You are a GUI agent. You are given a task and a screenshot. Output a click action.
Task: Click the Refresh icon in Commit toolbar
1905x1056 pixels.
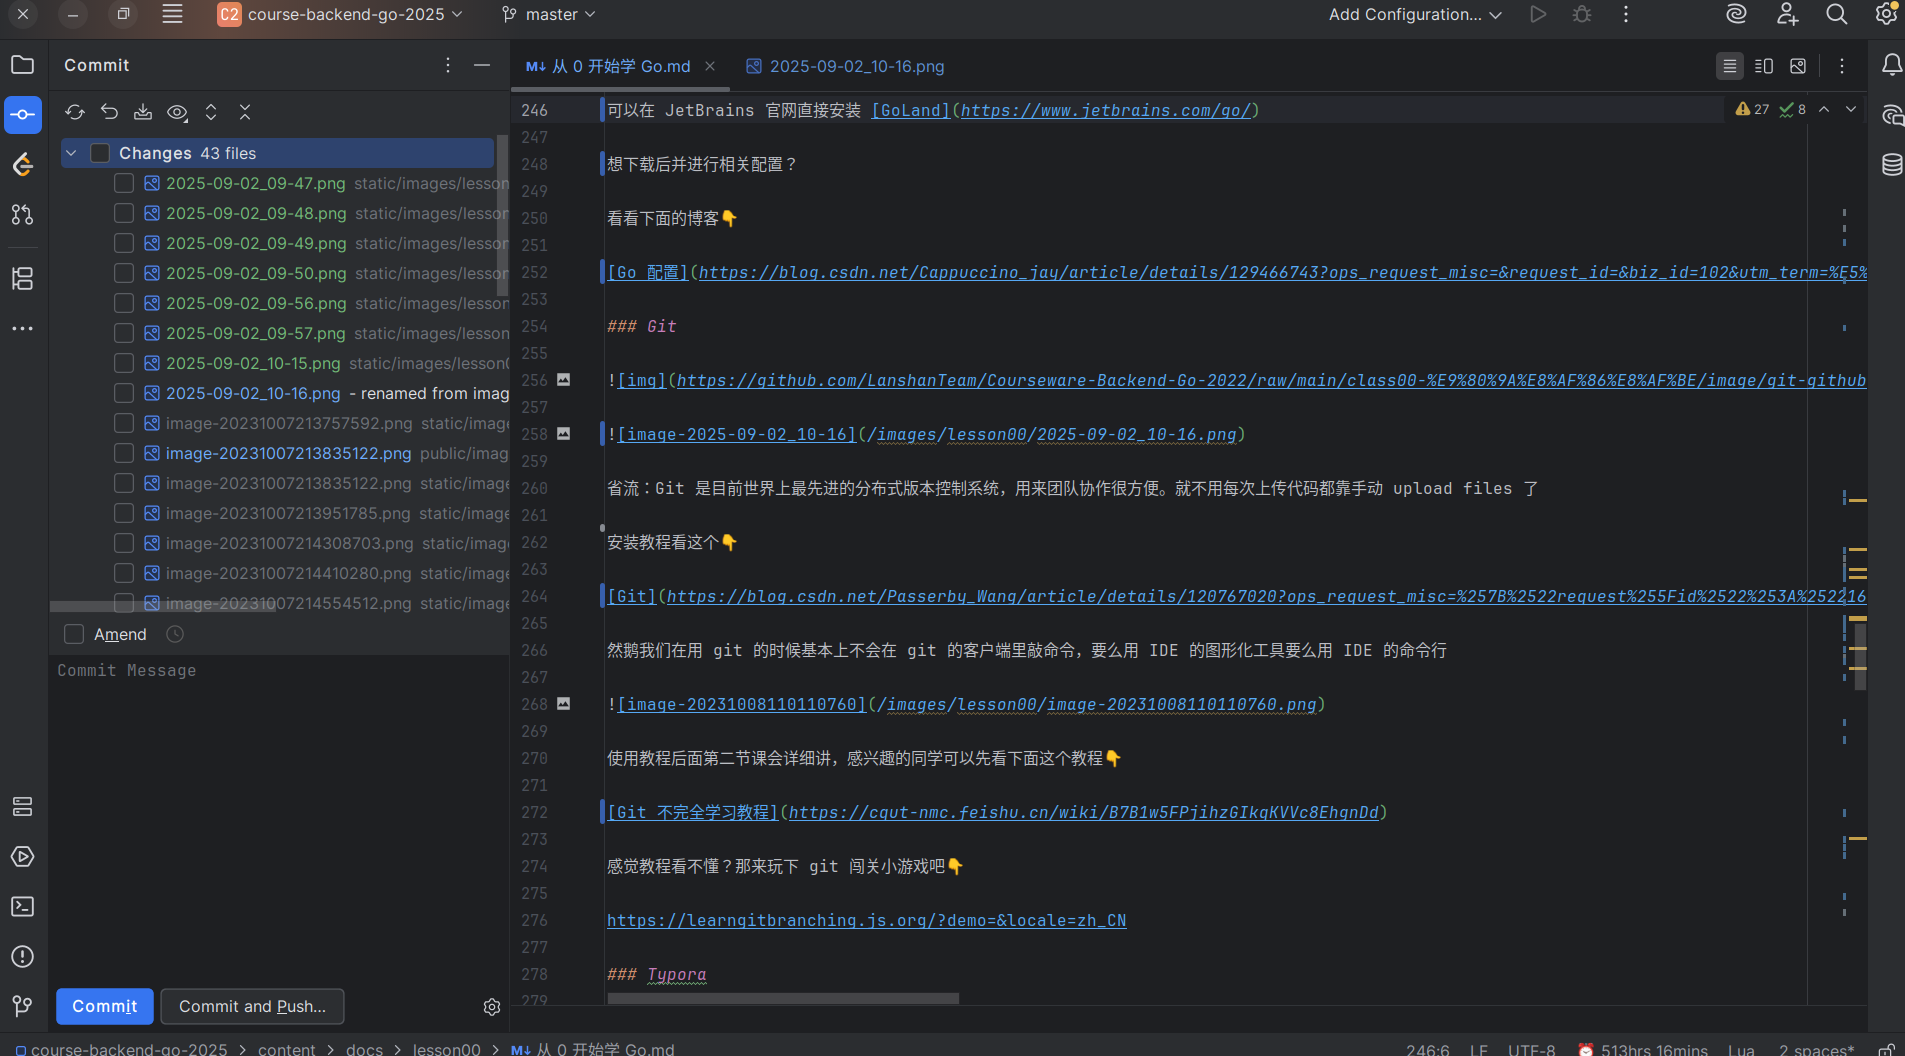click(x=75, y=112)
